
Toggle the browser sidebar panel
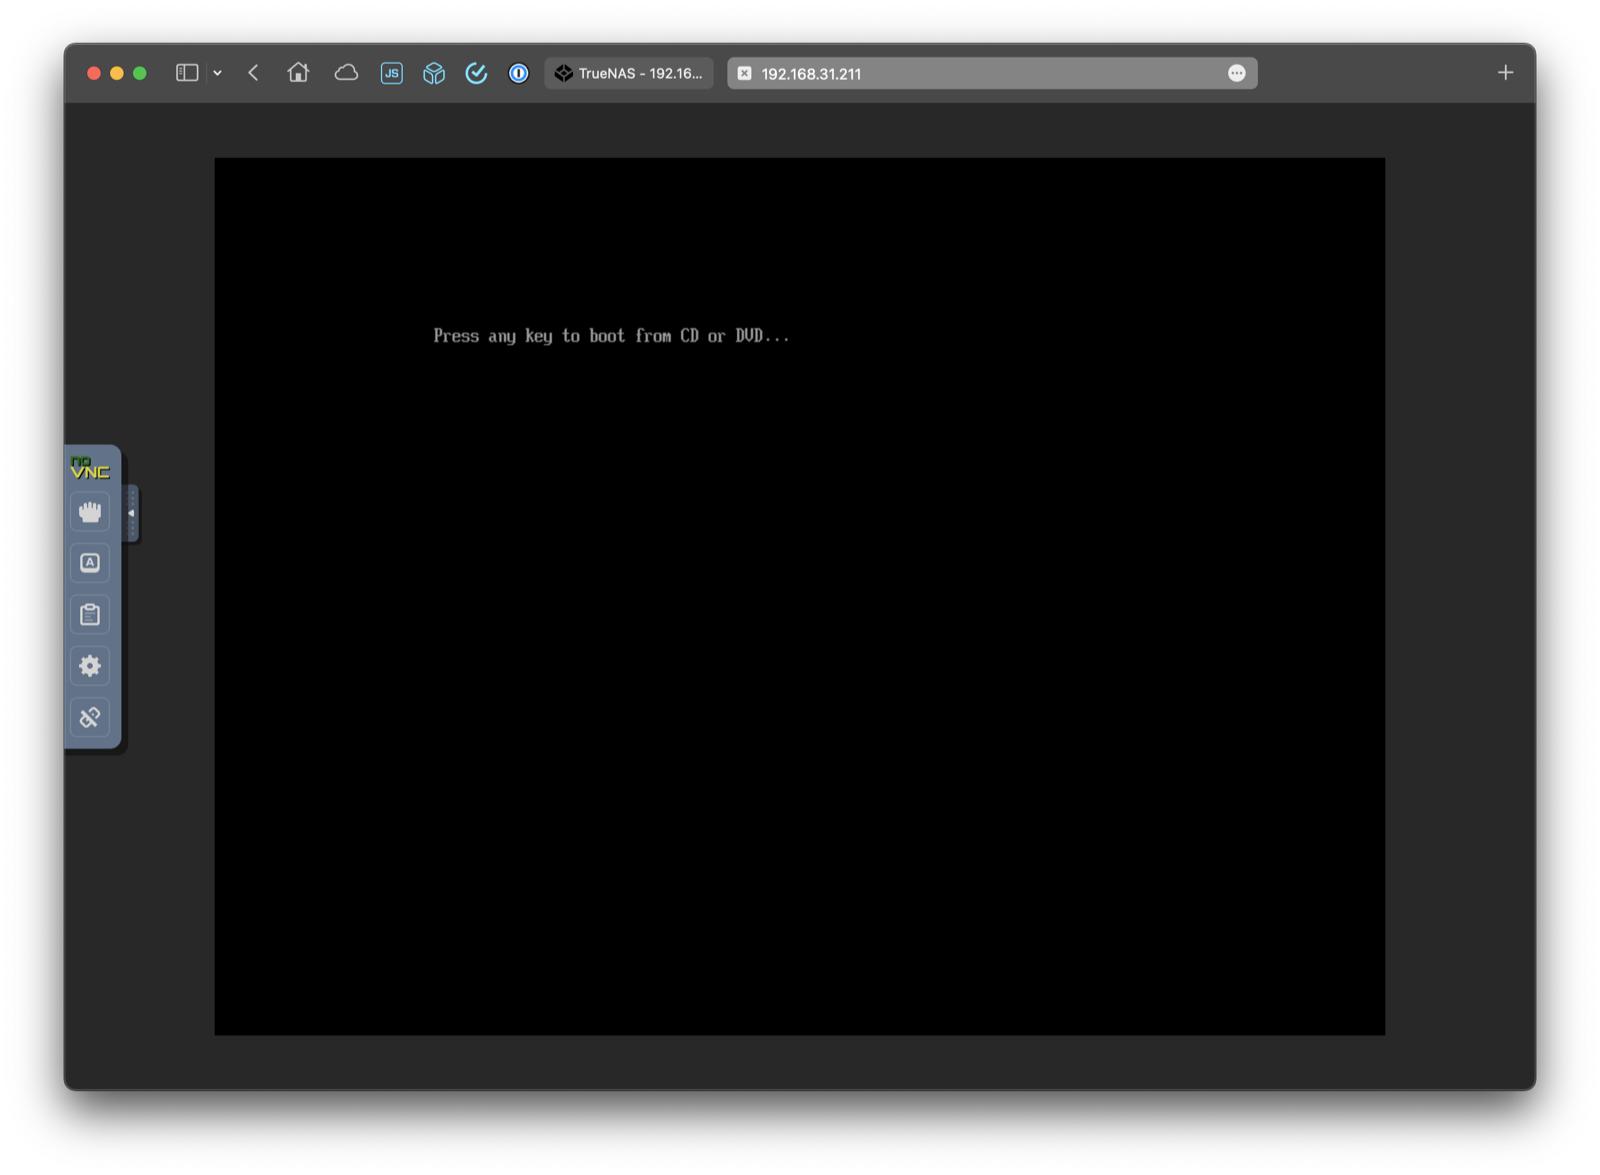pos(186,72)
